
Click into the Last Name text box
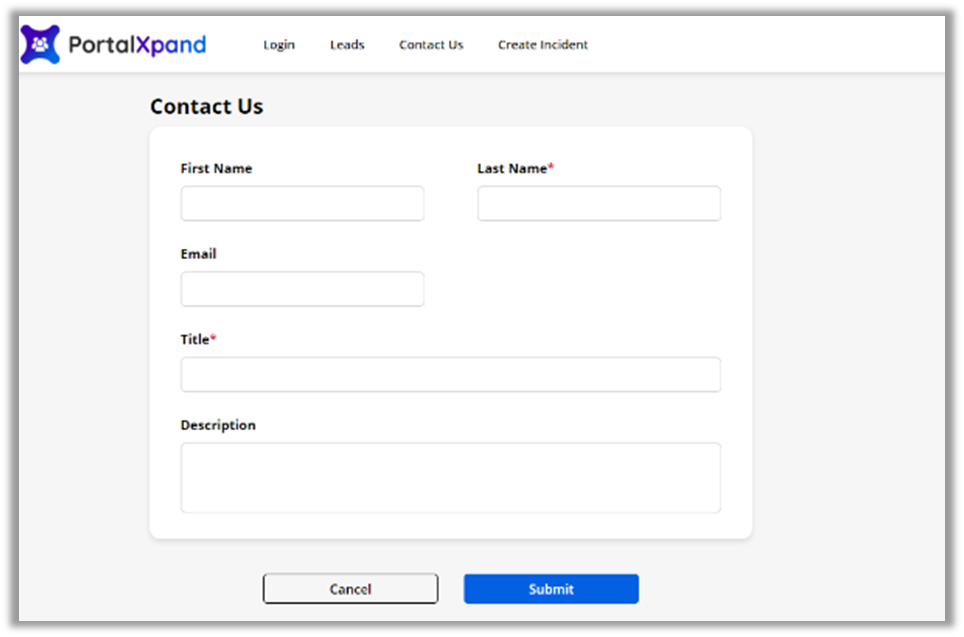click(599, 203)
